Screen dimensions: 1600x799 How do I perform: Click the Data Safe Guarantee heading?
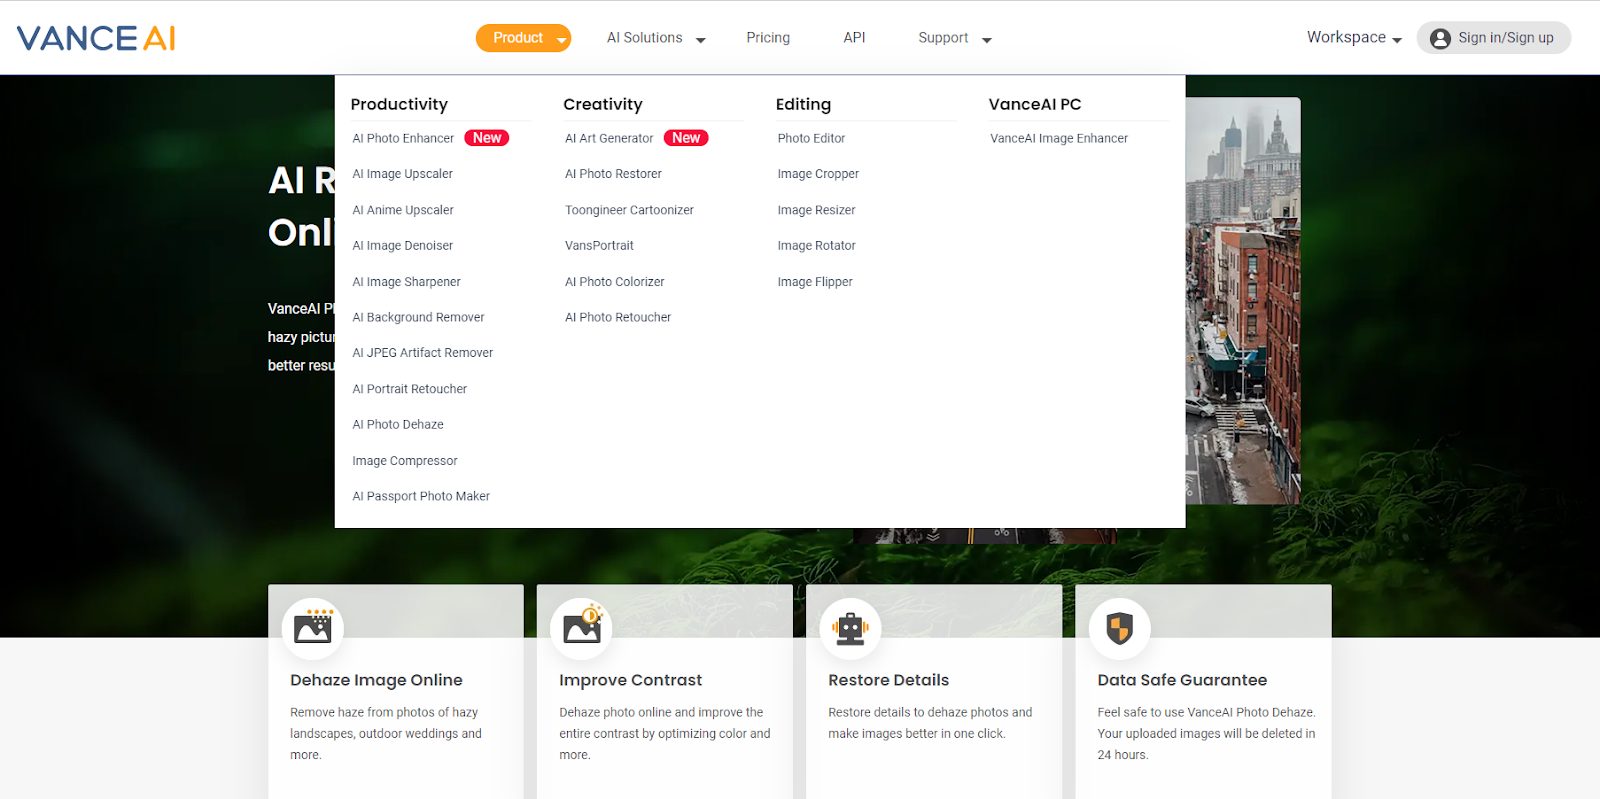(x=1182, y=680)
